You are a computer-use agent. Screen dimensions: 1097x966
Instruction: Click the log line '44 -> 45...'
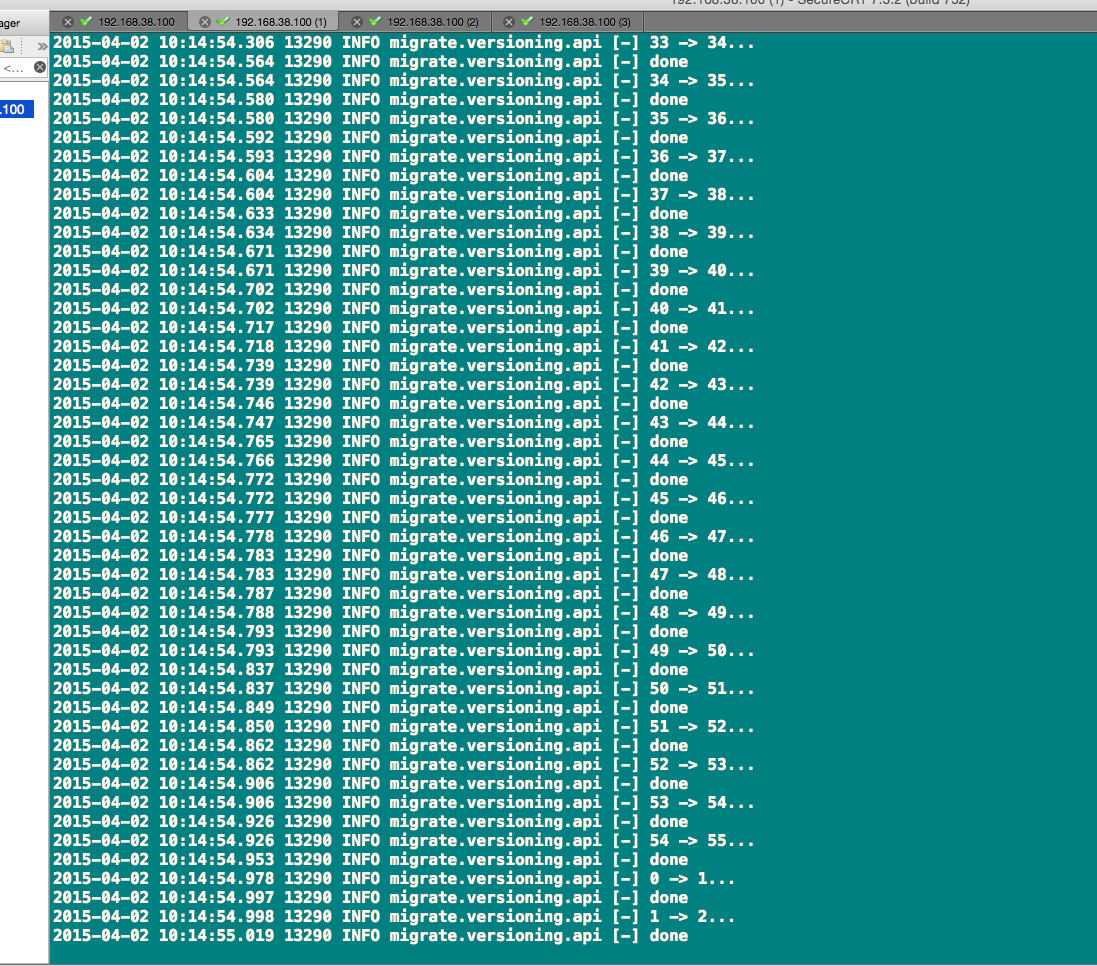point(404,461)
